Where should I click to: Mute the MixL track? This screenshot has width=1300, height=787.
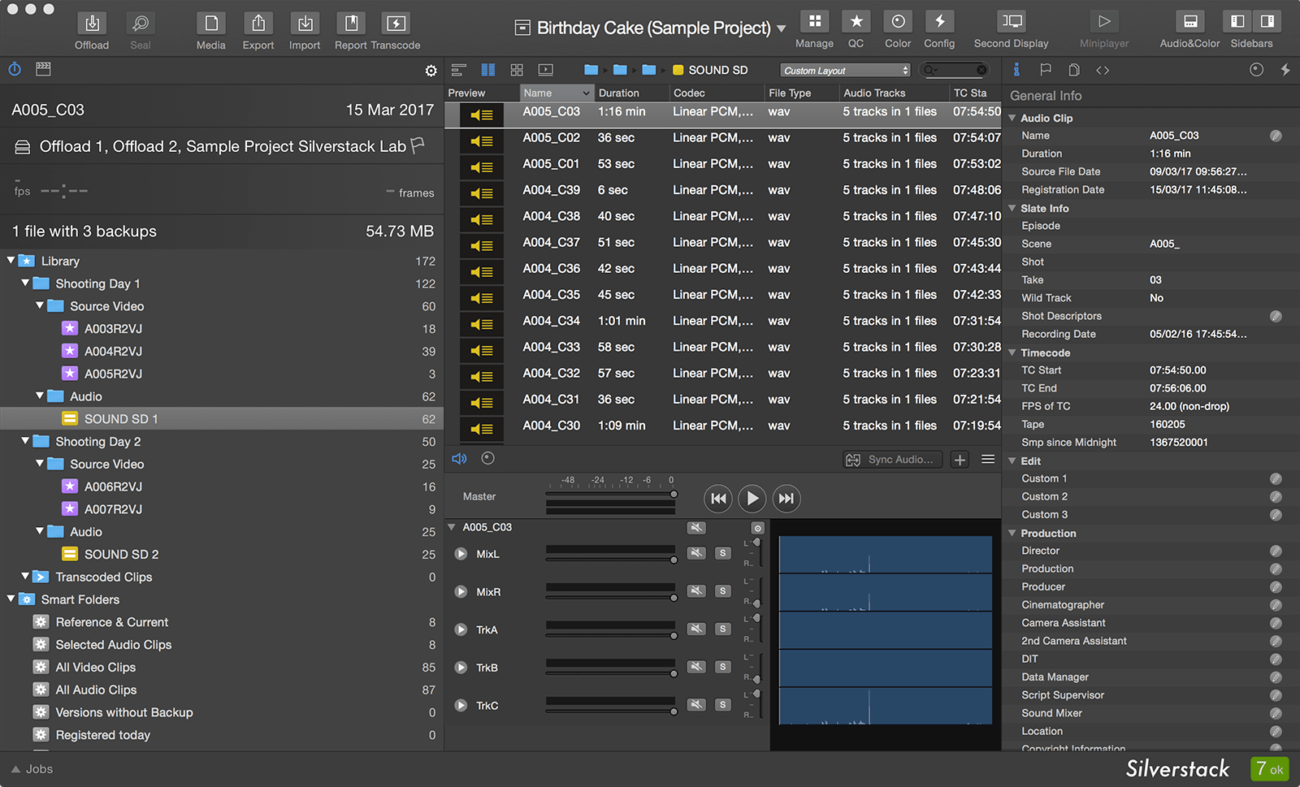(696, 553)
